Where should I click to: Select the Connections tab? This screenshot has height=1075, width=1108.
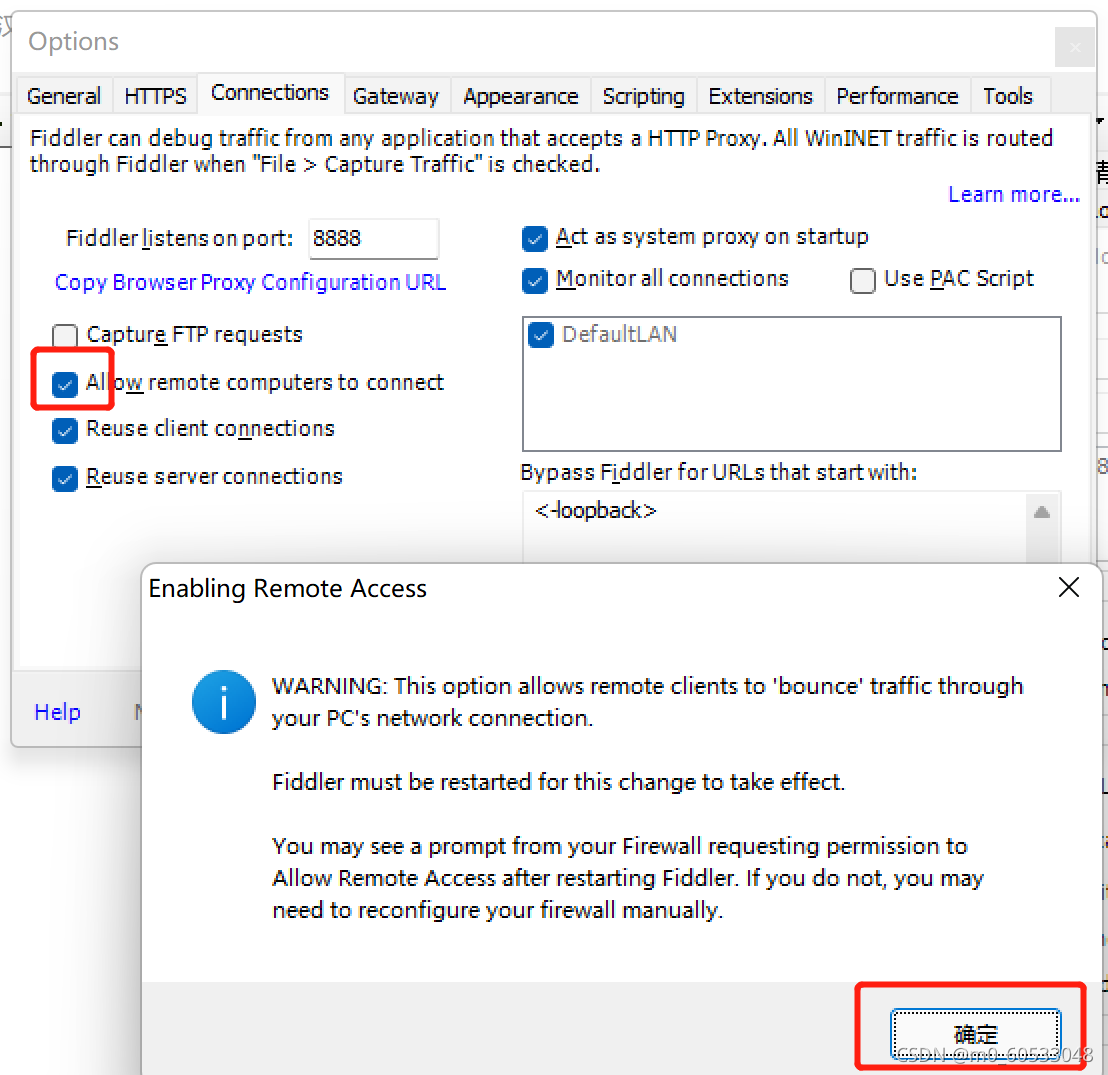(270, 93)
